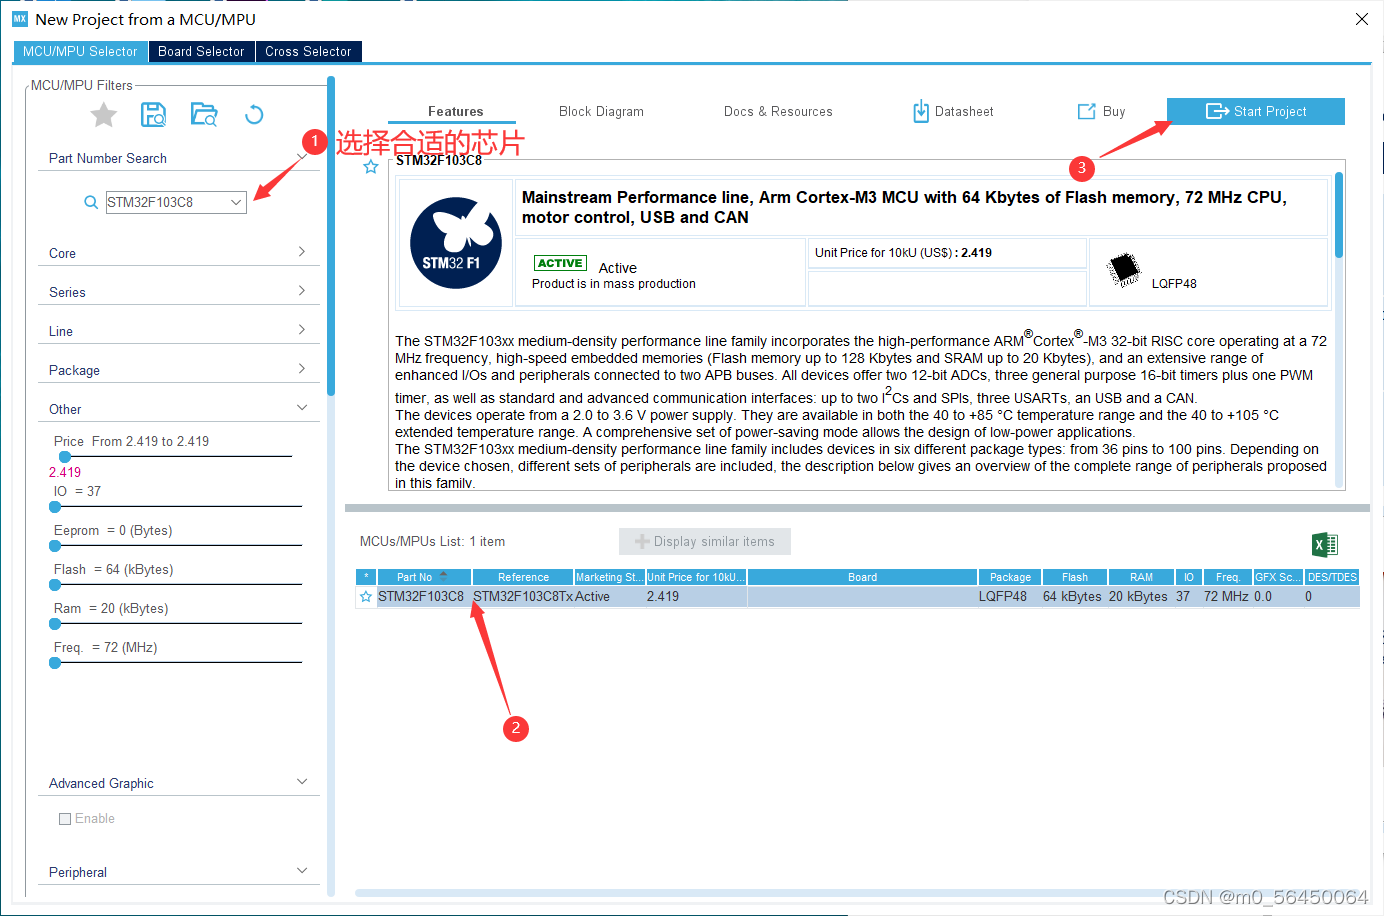
Task: Switch to the MCU/MPU Selector tab
Action: (x=80, y=52)
